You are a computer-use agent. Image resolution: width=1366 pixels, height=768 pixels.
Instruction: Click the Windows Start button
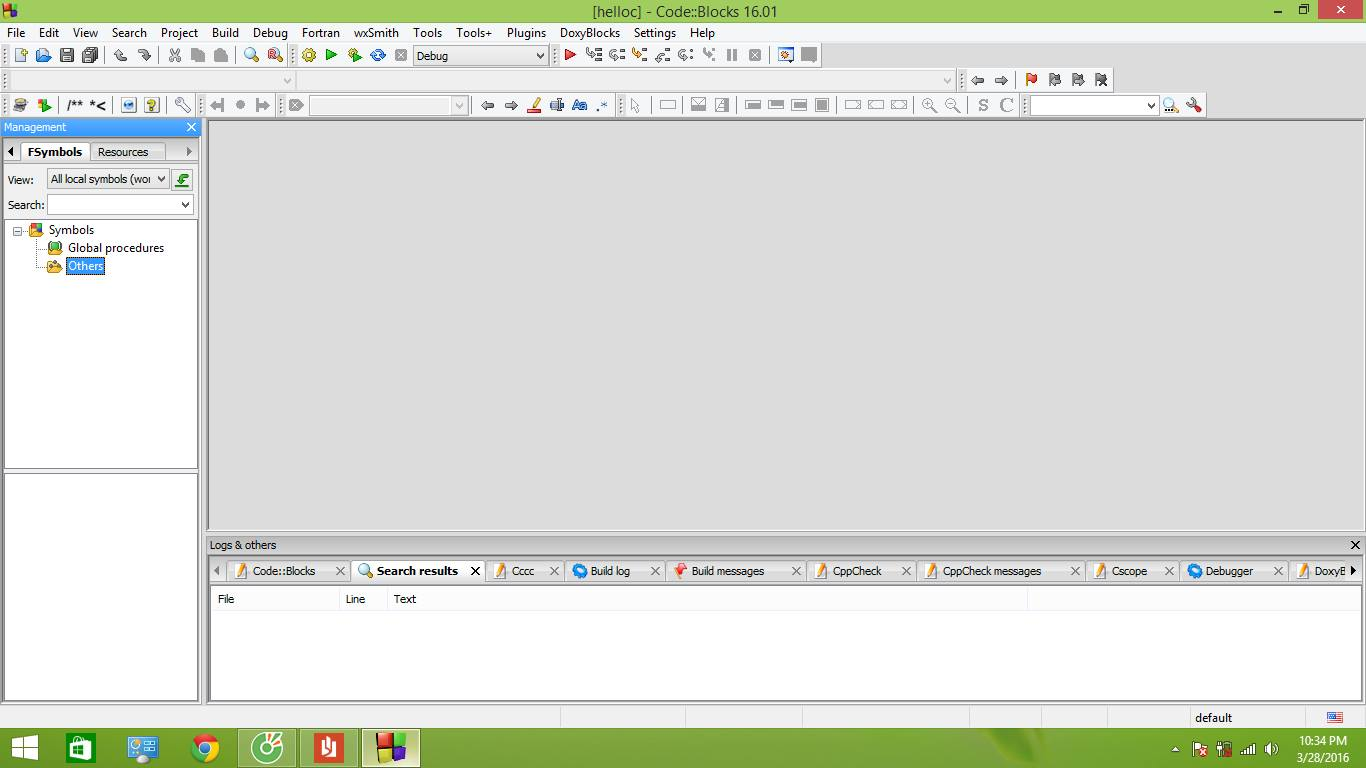[x=25, y=747]
